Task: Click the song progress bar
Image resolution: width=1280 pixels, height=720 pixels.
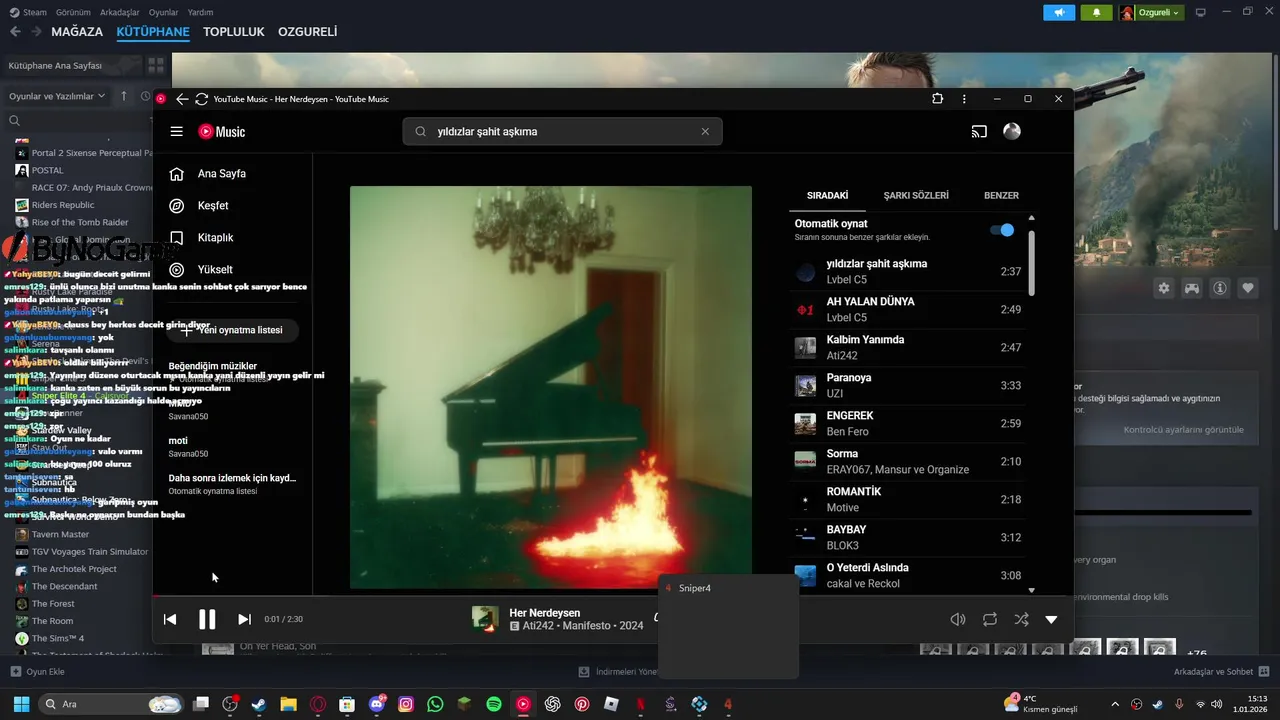Action: click(x=613, y=596)
